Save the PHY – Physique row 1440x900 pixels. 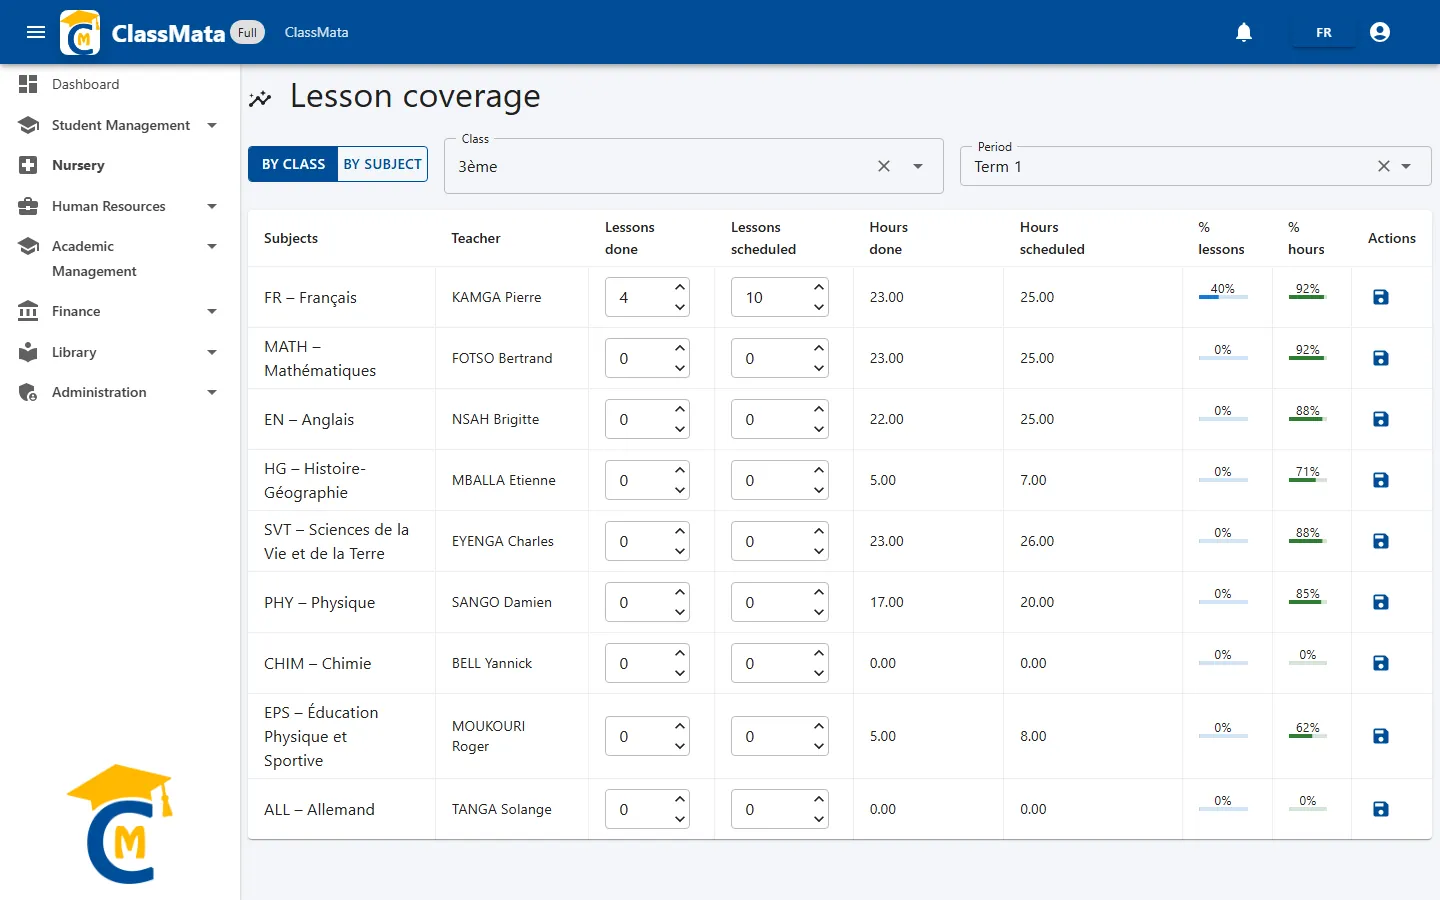(1381, 602)
